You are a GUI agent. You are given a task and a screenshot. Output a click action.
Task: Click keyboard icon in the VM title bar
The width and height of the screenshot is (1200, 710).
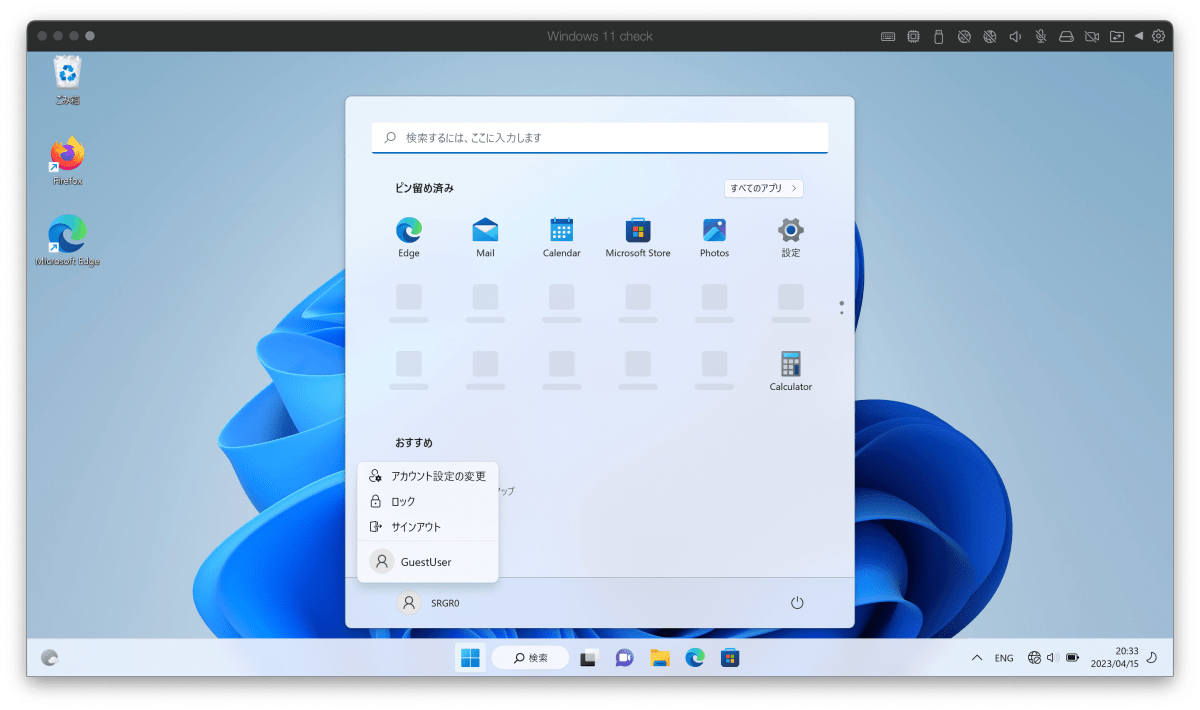[888, 36]
